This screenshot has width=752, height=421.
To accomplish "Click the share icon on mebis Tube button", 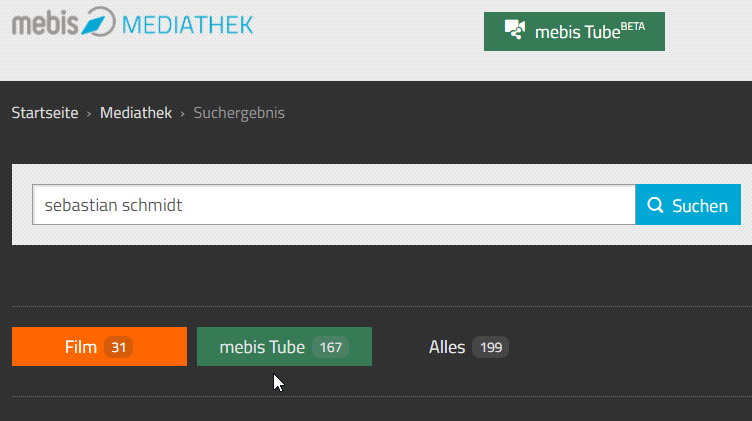I will click(516, 30).
